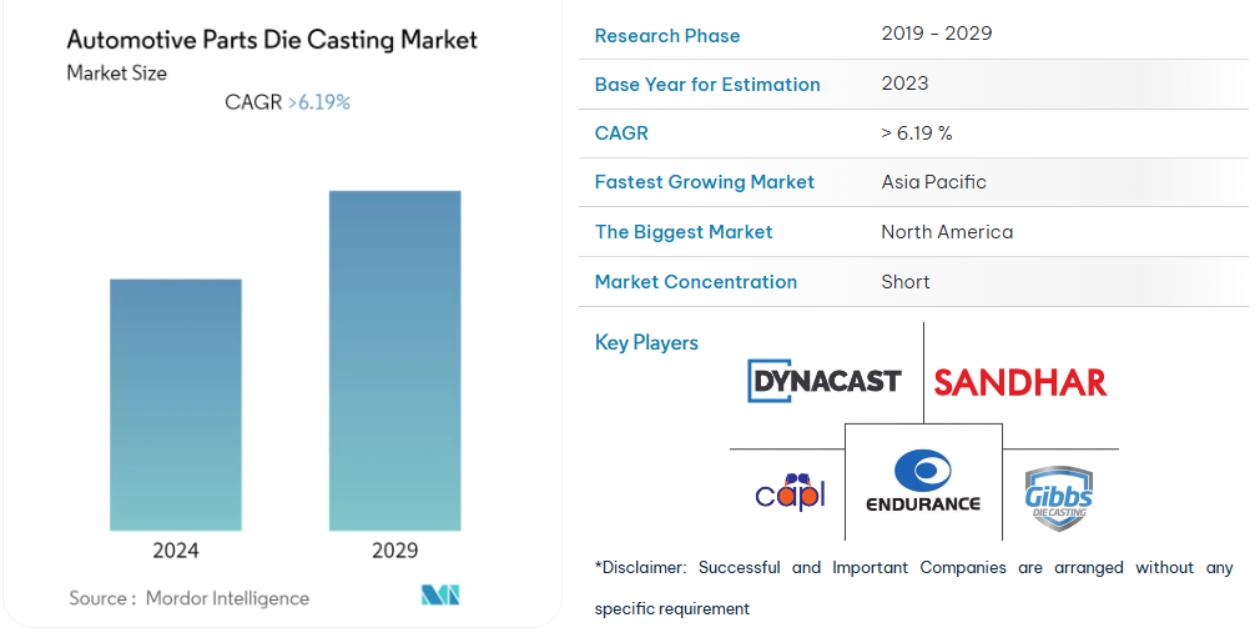1260x630 pixels.
Task: Click the Mordor Intelligence logo mark
Action: tap(440, 596)
